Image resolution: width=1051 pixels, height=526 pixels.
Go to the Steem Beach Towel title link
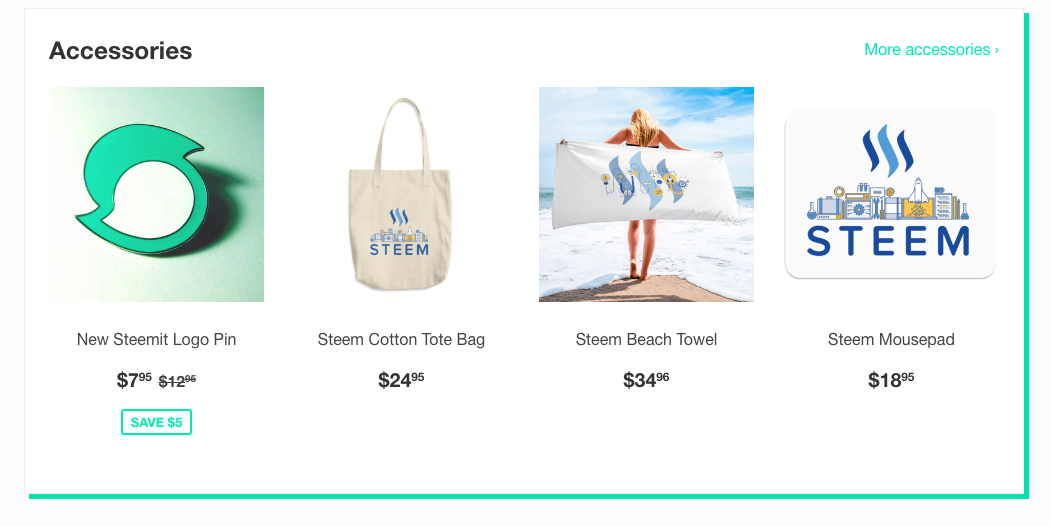tap(646, 339)
